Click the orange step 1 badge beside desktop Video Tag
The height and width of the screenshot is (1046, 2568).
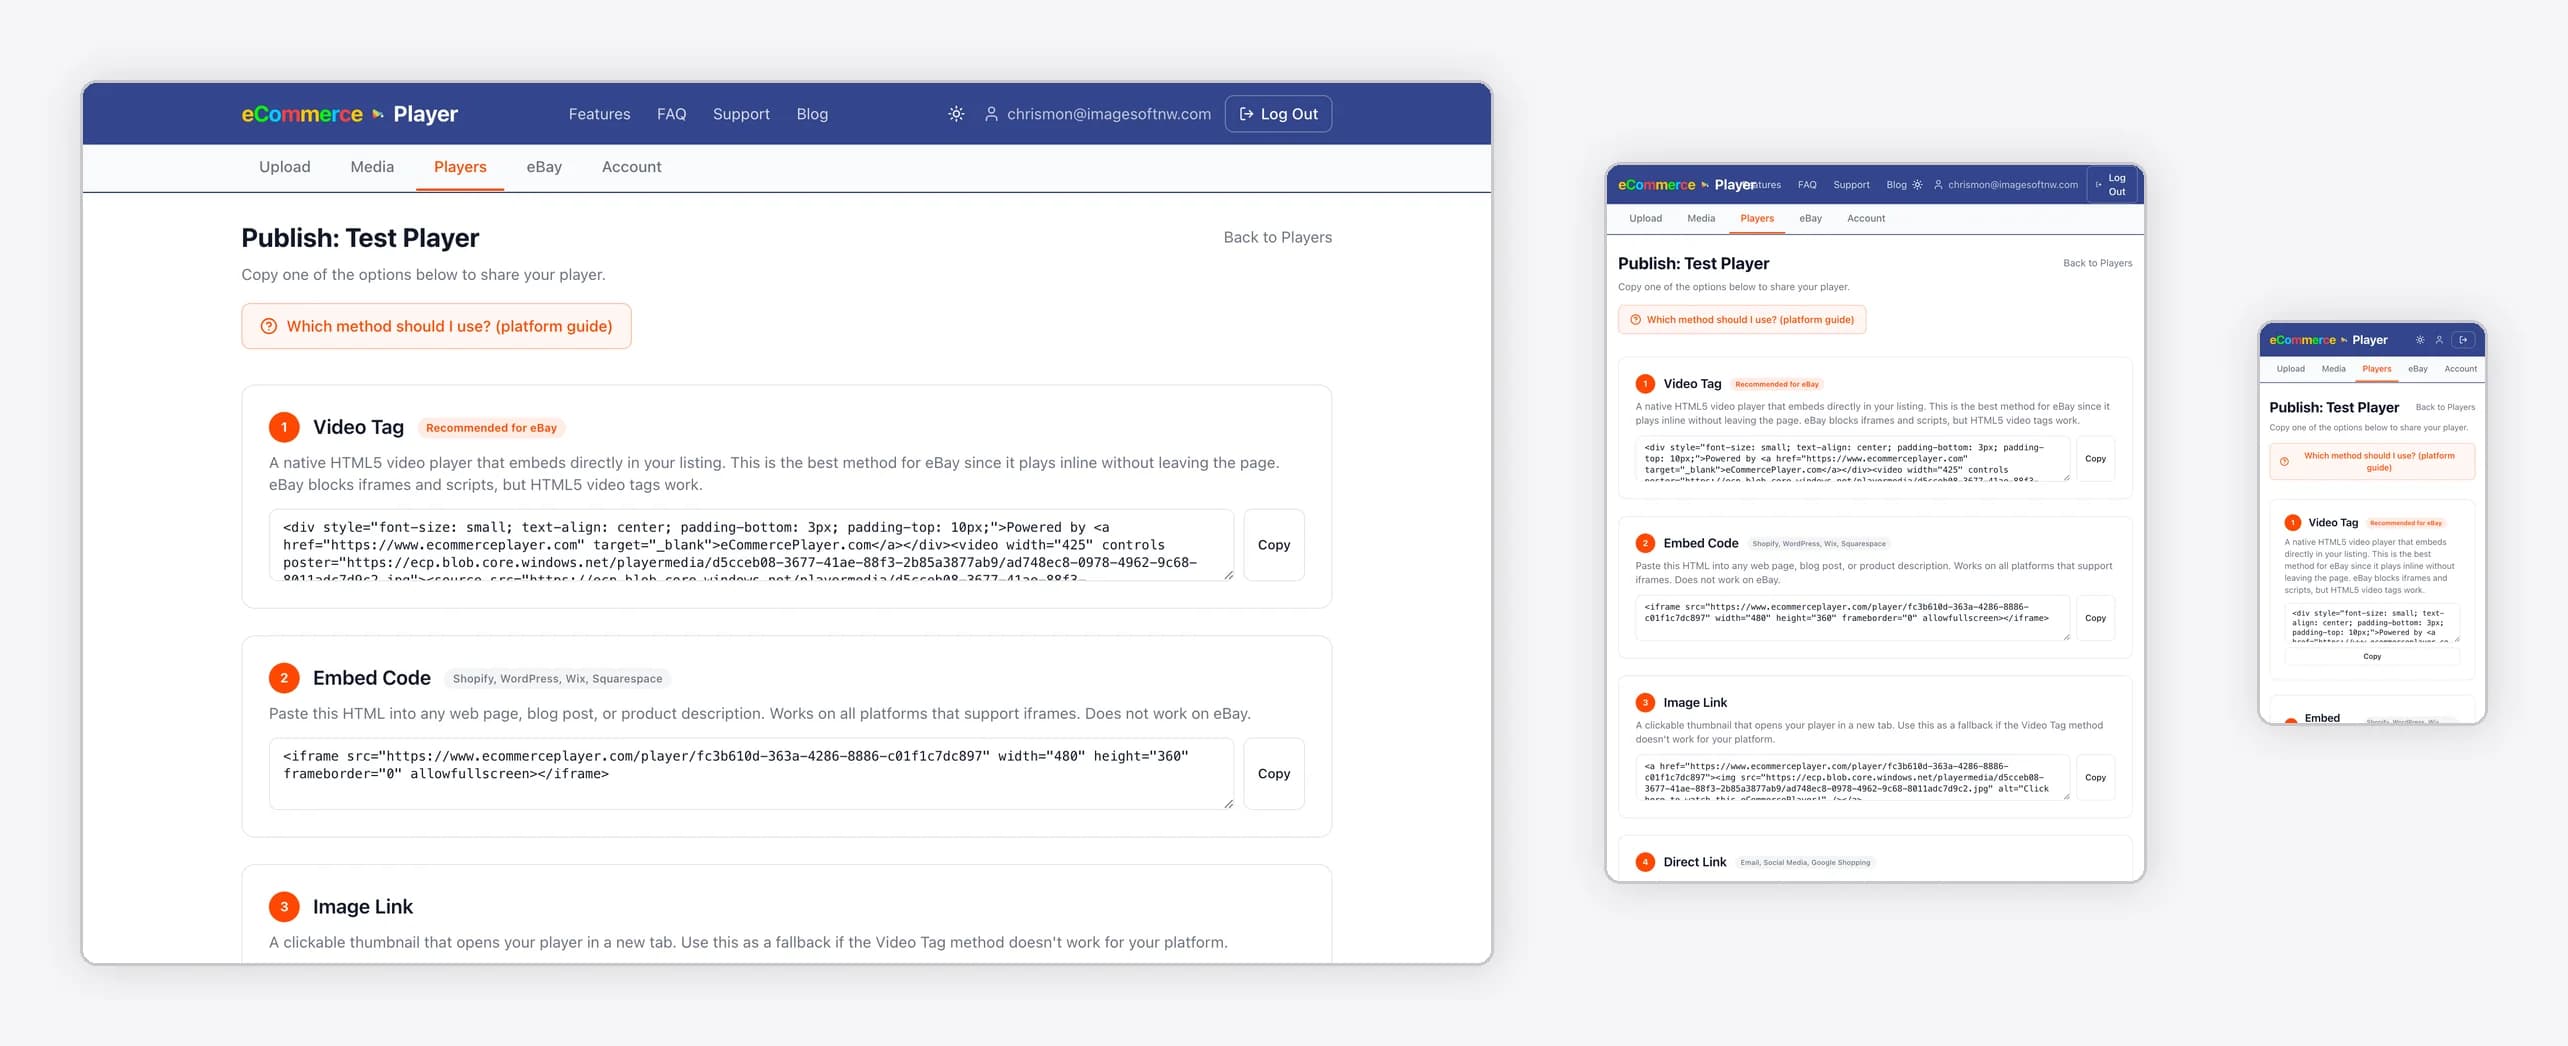click(x=284, y=427)
